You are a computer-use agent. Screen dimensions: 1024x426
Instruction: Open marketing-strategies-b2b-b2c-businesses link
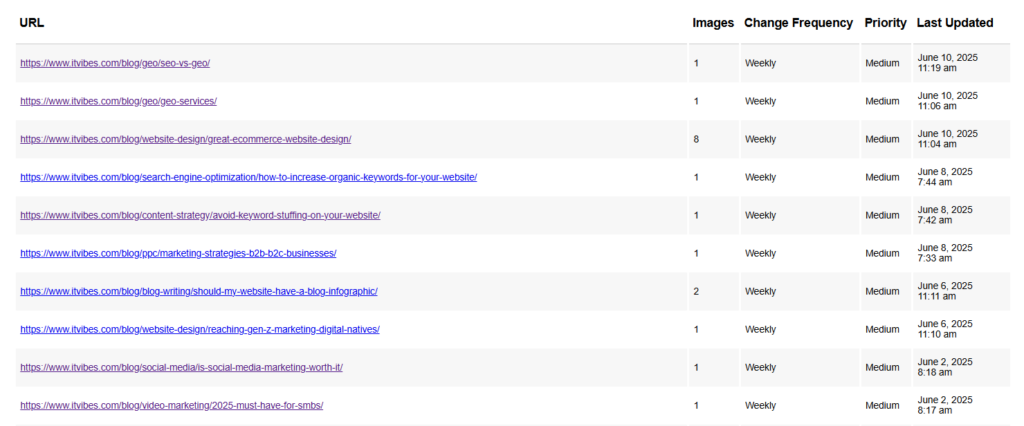pyautogui.click(x=178, y=253)
